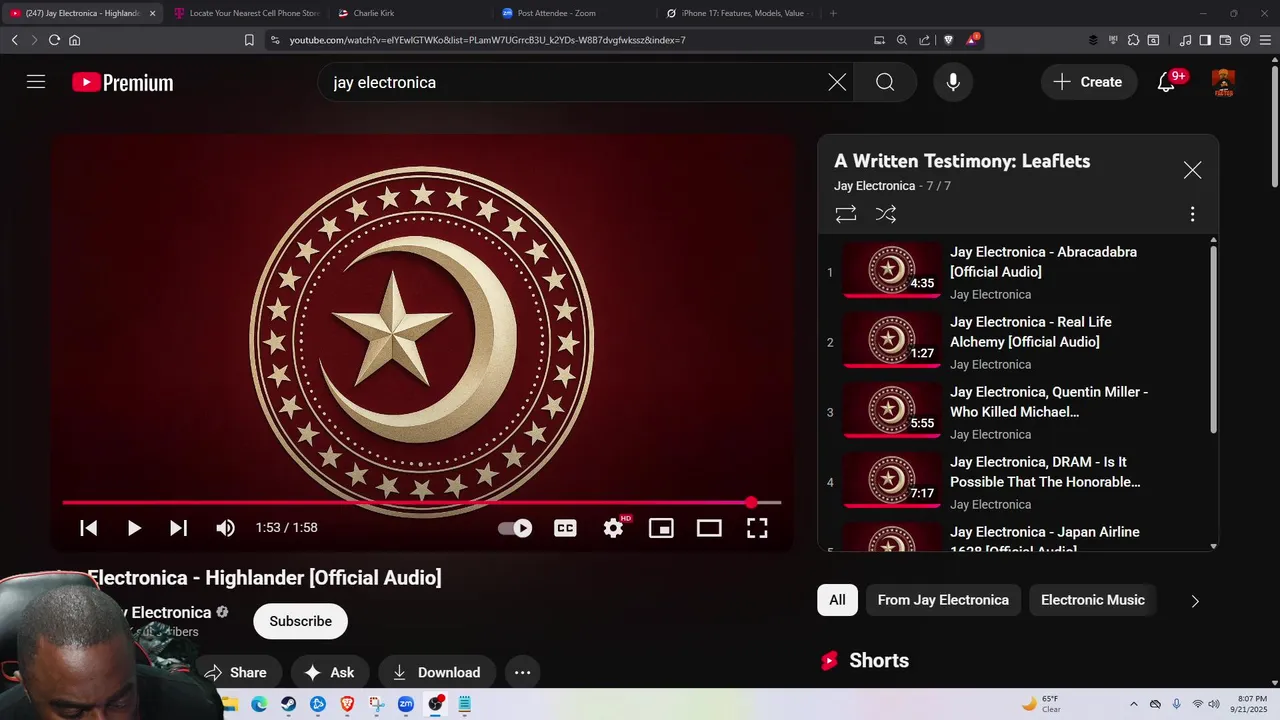
Task: Subscribe to the Jay Electronica channel
Action: pos(300,621)
